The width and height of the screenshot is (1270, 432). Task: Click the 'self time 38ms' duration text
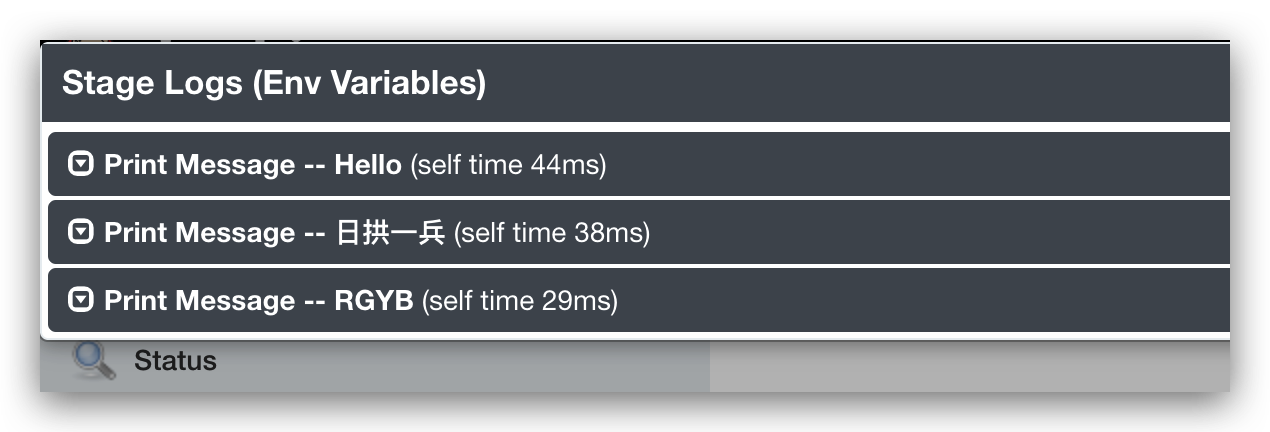[x=552, y=232]
